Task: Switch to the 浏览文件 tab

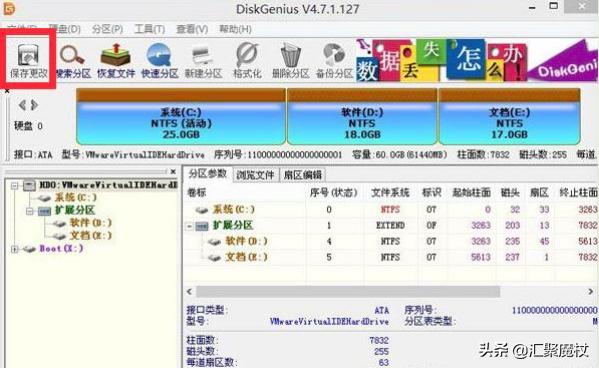Action: [255, 175]
